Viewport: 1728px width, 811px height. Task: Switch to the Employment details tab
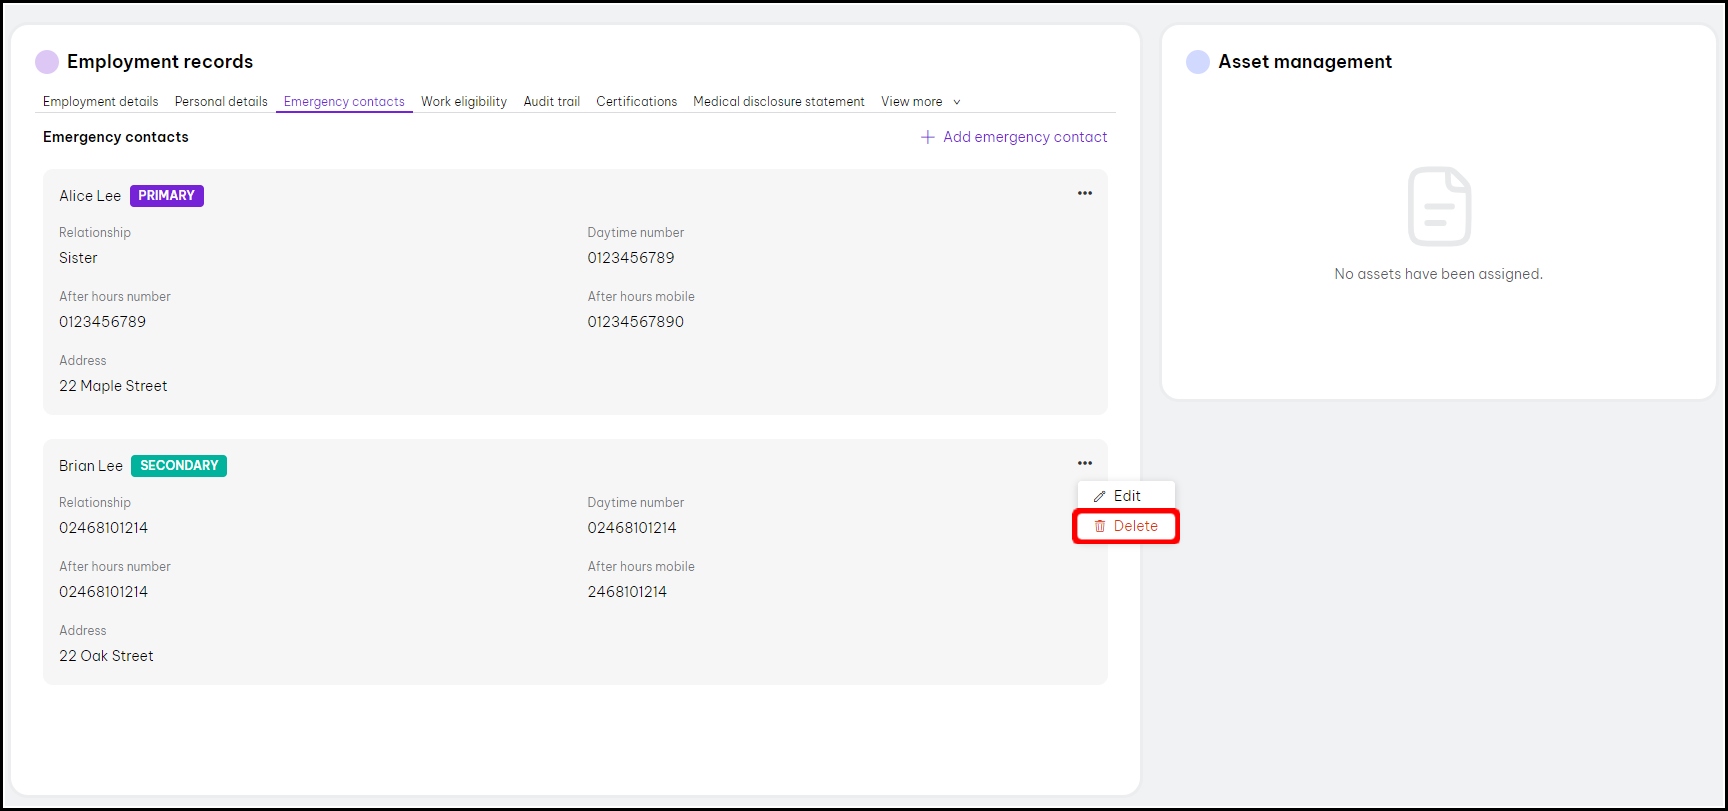pyautogui.click(x=100, y=102)
